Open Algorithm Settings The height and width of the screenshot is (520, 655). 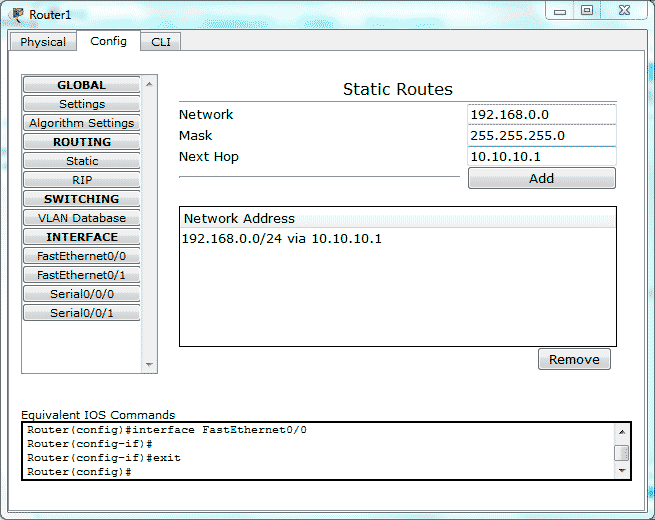coord(82,123)
